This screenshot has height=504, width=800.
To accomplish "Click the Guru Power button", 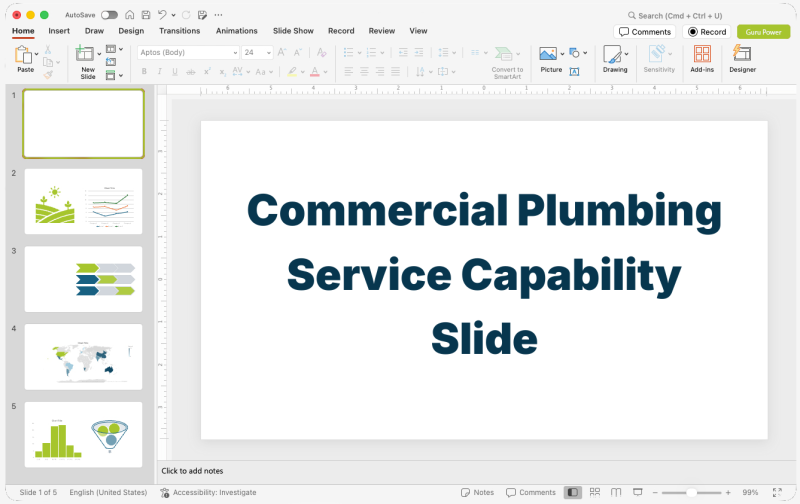I will (763, 32).
